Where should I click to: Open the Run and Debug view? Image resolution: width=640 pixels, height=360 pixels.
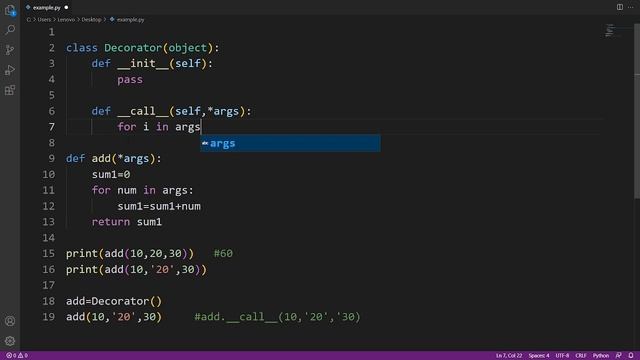point(10,70)
